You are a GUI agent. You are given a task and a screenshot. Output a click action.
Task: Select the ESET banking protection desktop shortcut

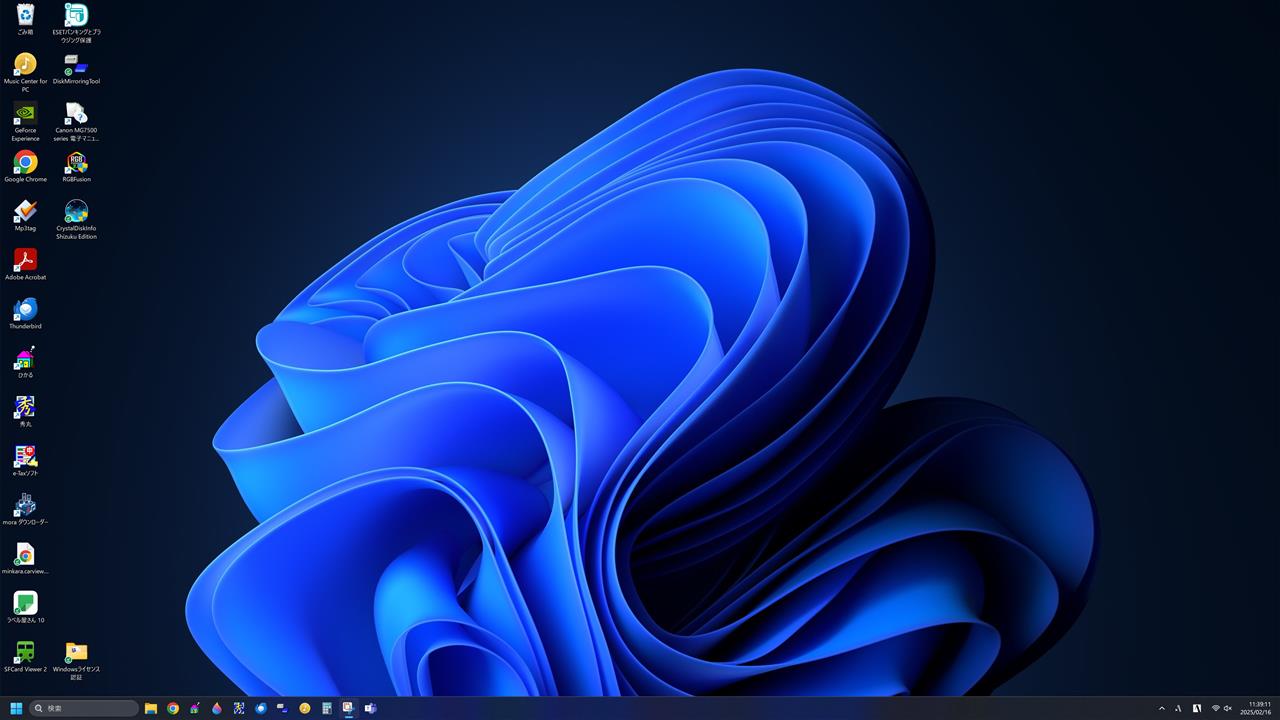point(76,23)
